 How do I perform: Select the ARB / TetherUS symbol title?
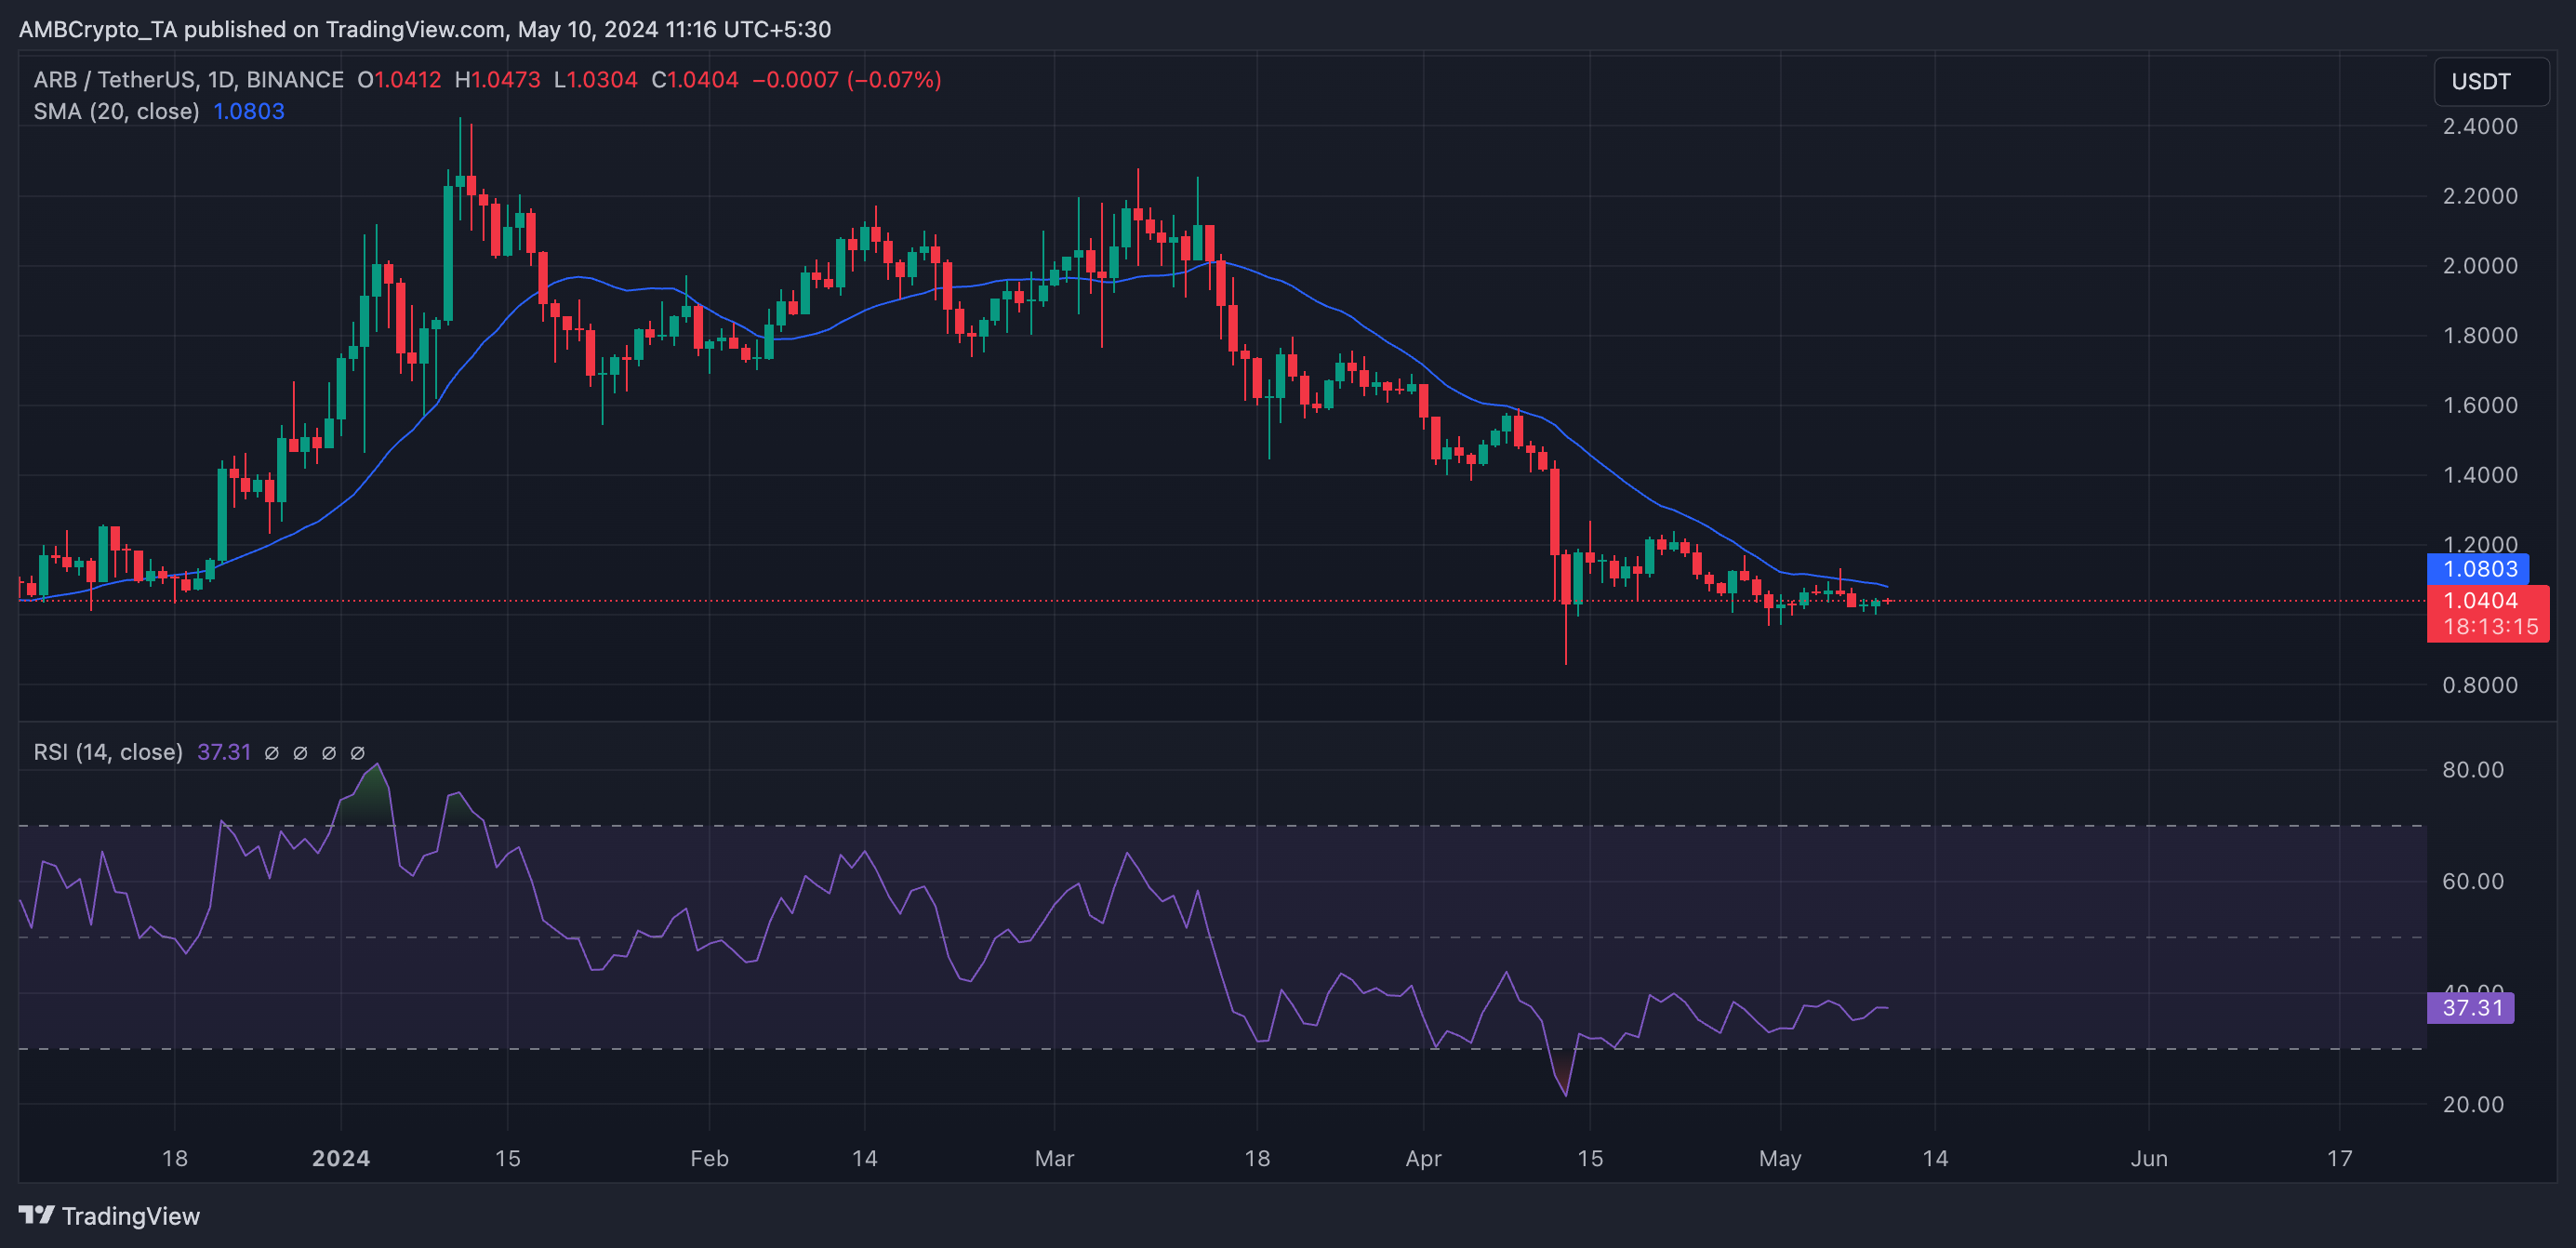(188, 80)
